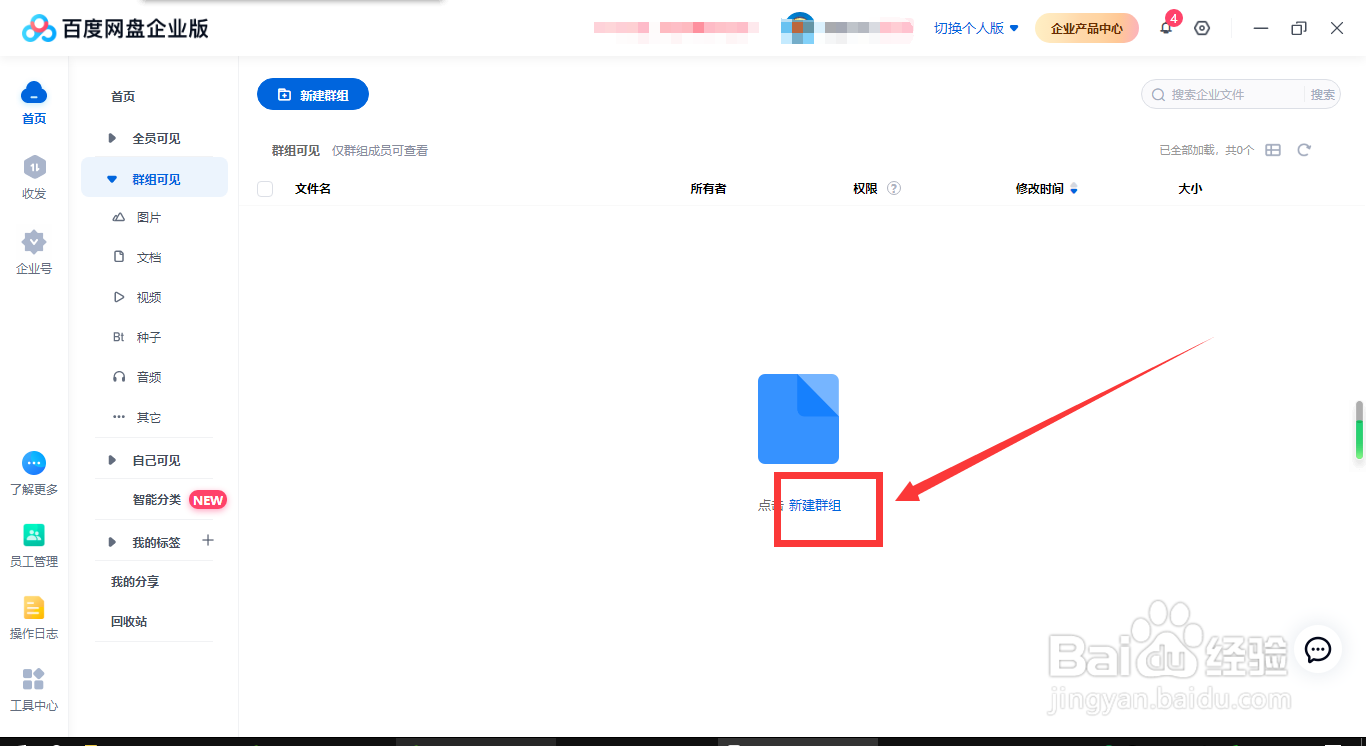
Task: Open 收发 panel in left sidebar
Action: click(x=33, y=180)
